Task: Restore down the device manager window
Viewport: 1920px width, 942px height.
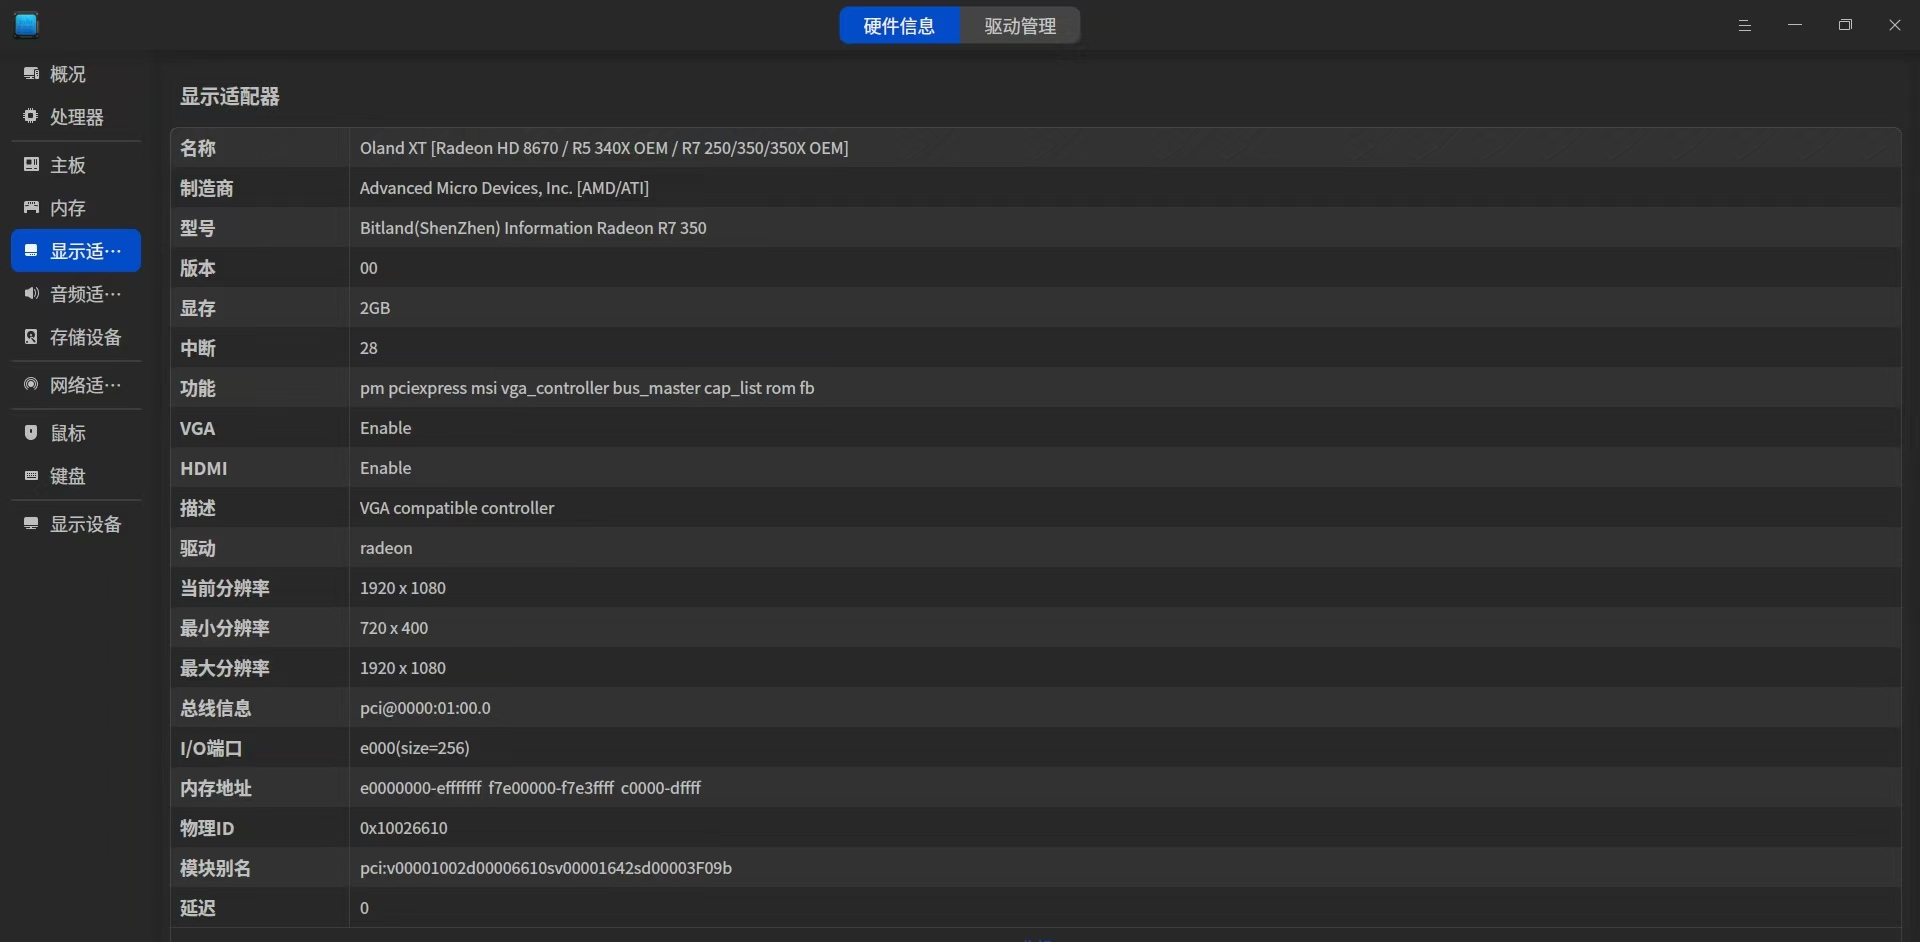Action: click(x=1845, y=25)
